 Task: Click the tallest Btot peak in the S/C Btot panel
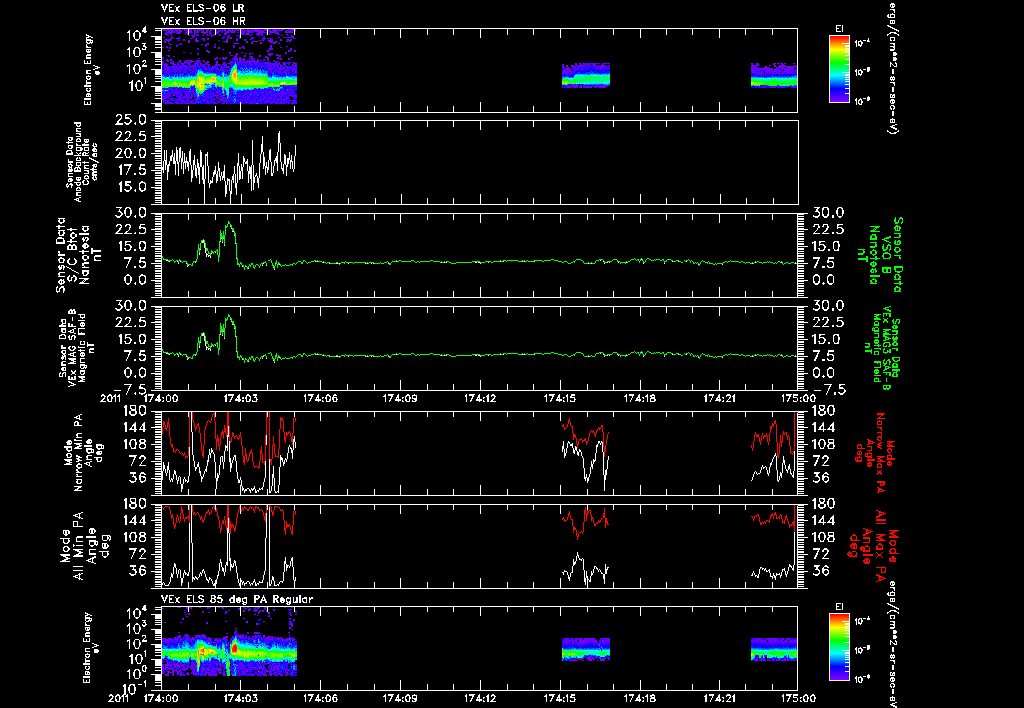(x=229, y=224)
